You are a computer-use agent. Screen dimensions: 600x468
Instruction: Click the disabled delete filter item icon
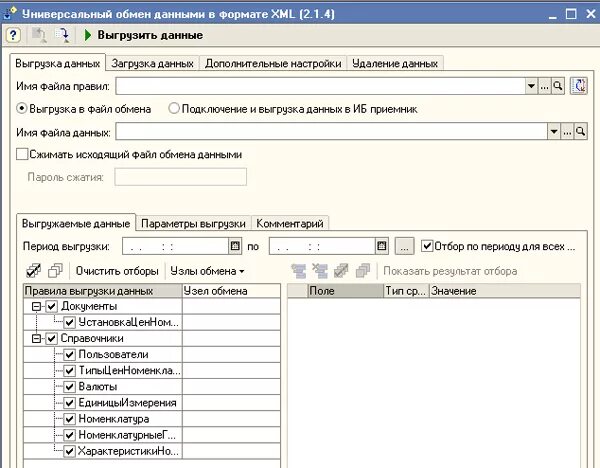coord(320,271)
